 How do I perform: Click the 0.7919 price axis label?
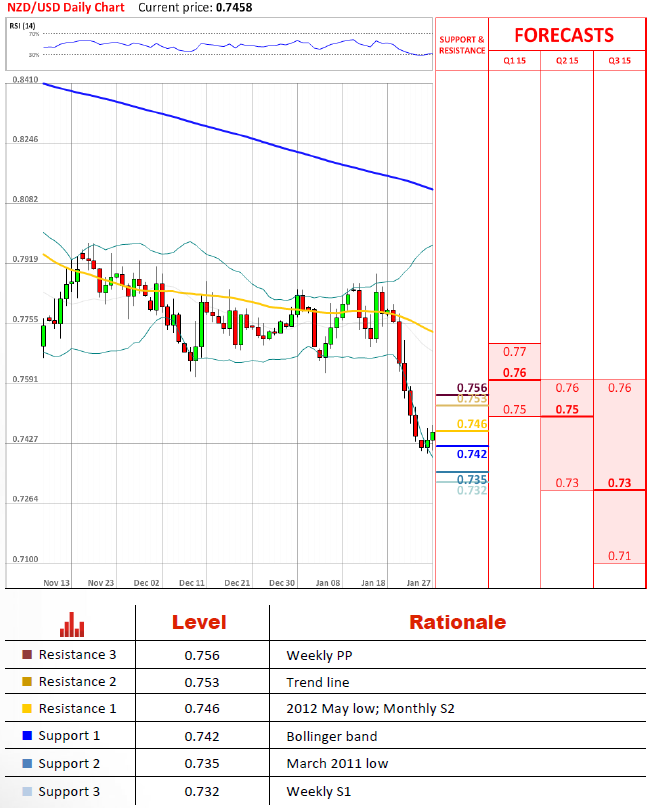pos(25,259)
